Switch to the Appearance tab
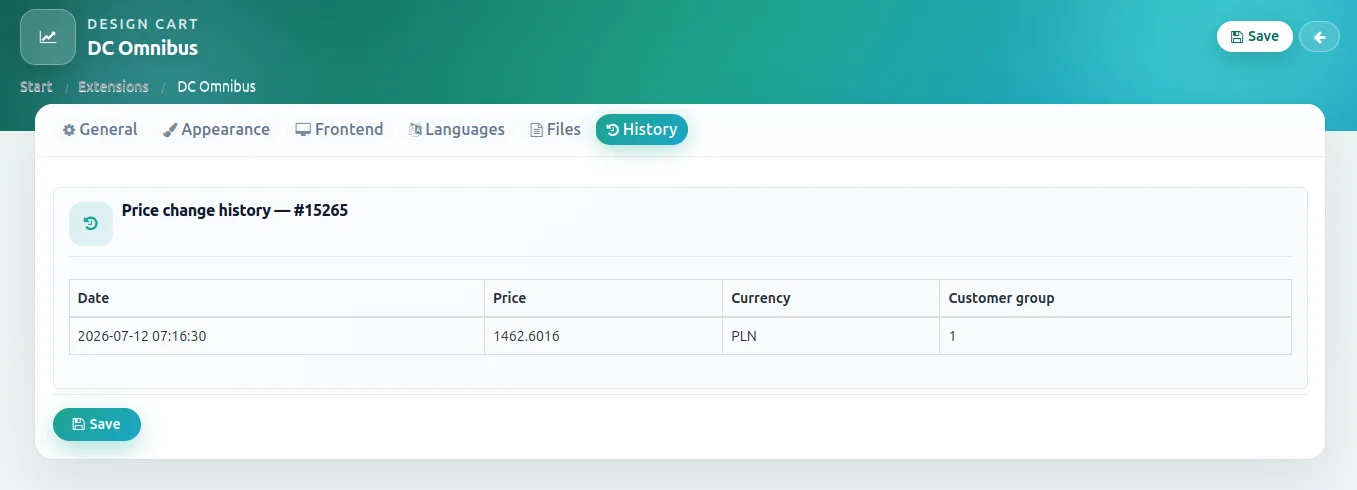 (216, 130)
